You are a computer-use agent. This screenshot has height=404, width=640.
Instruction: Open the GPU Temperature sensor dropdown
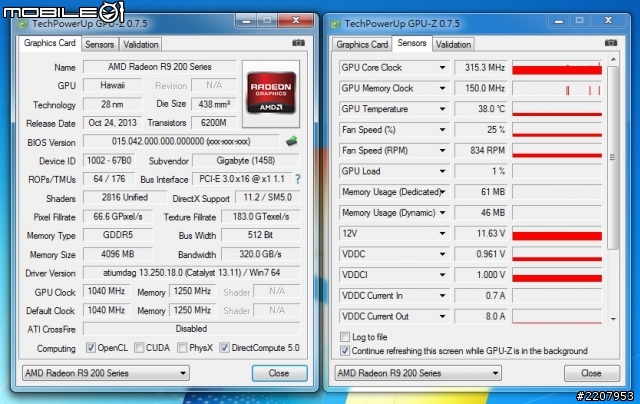click(x=442, y=109)
